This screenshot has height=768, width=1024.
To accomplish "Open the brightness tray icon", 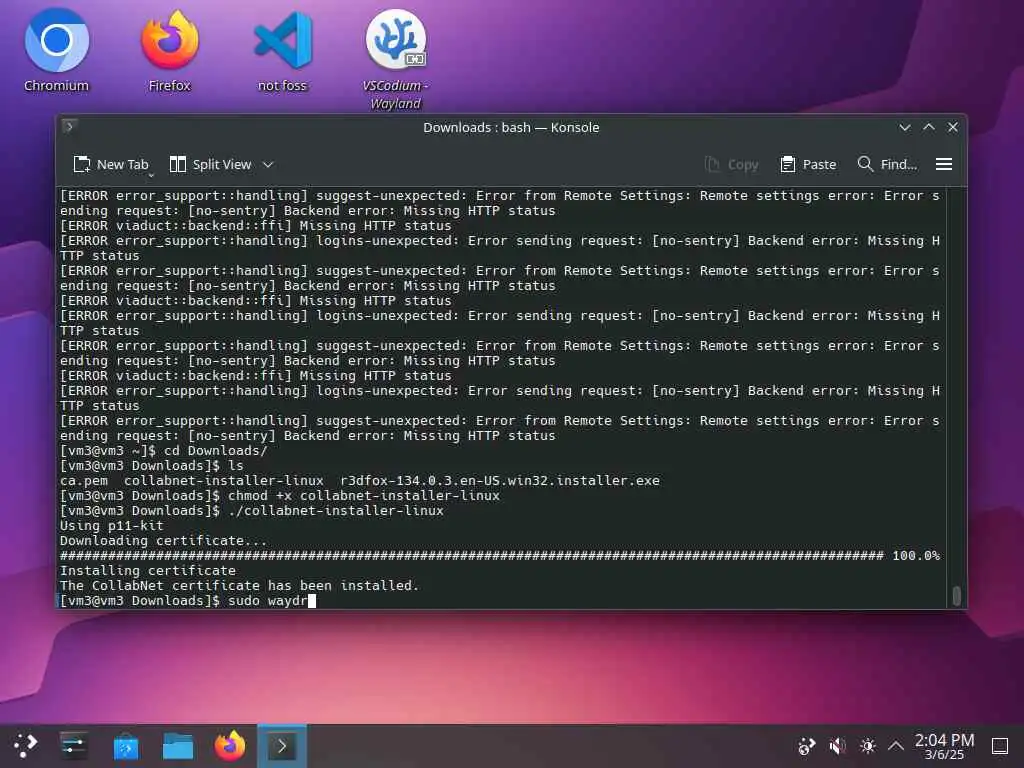I will (x=867, y=746).
